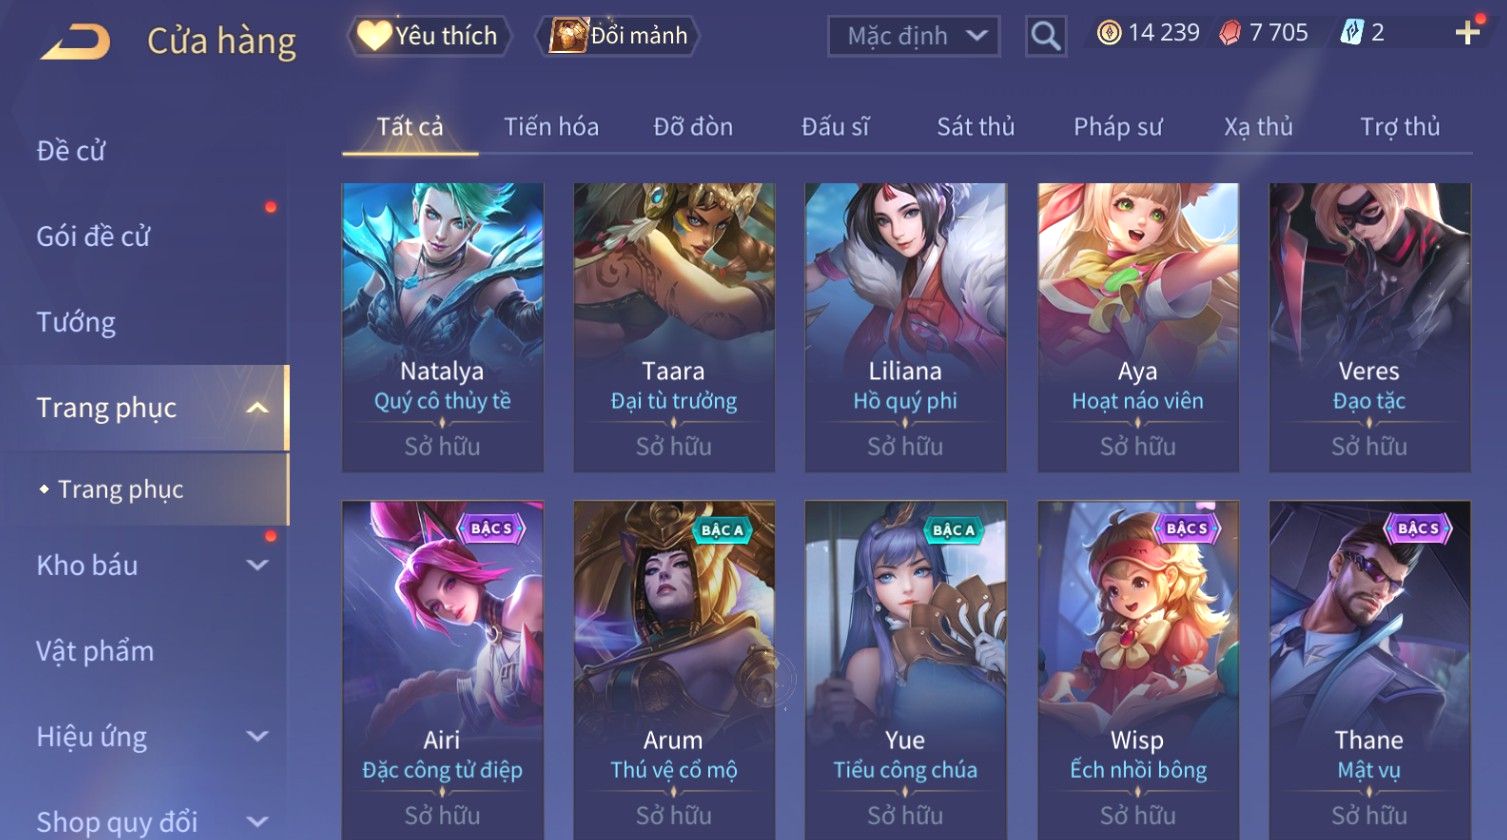Viewport: 1507px width, 840px height.
Task: Open Gói đề cử in sidebar
Action: (93, 236)
